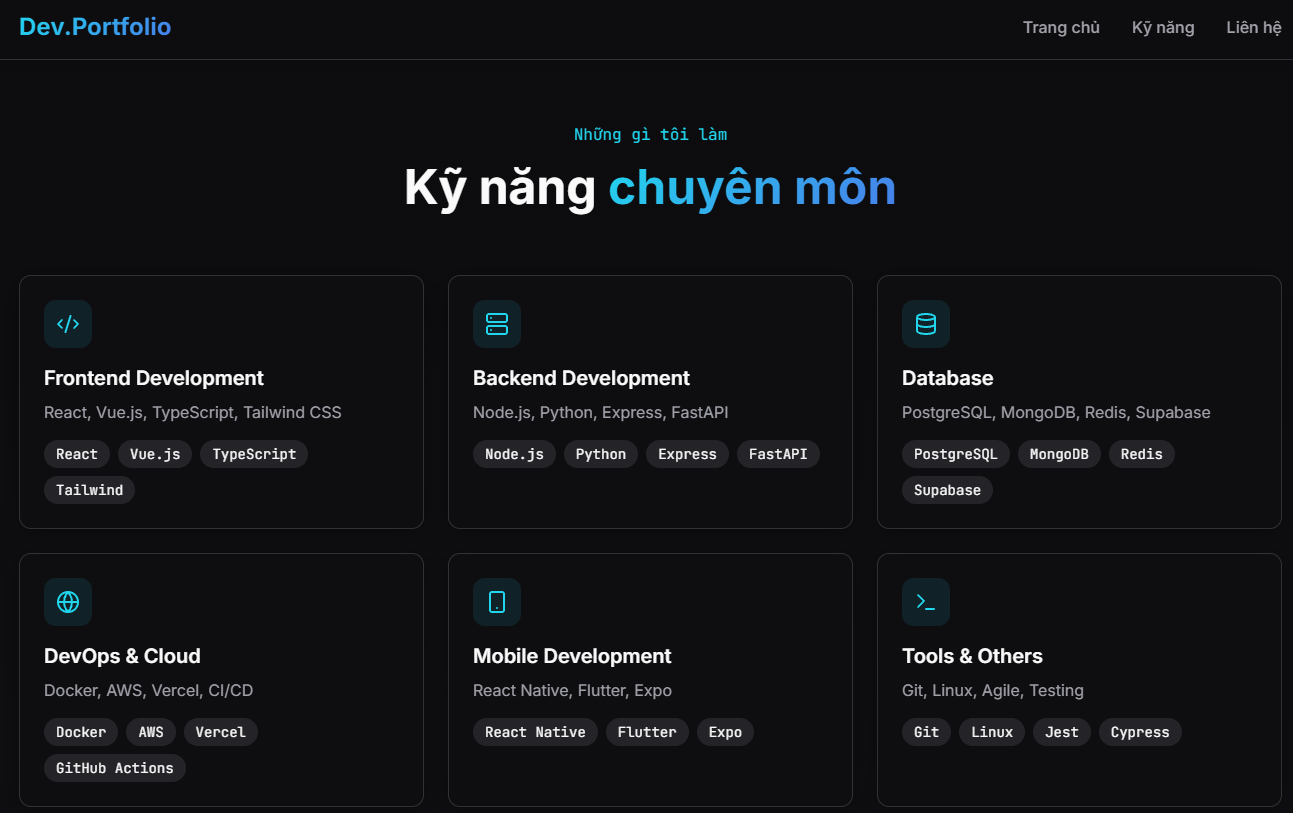Select the Tools & Others terminal icon

coord(925,601)
